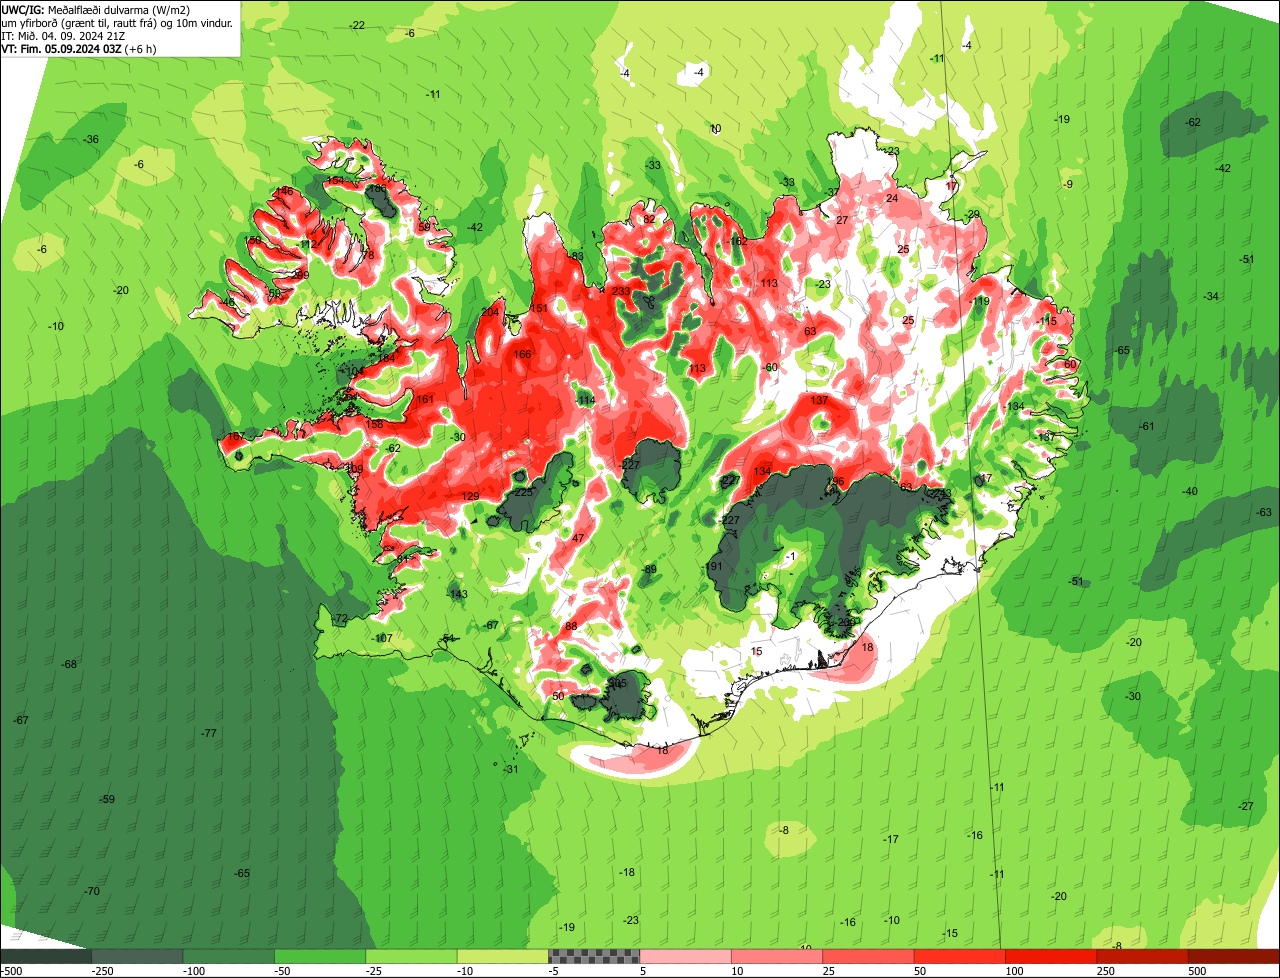Image resolution: width=1280 pixels, height=978 pixels.
Task: Select the -50 to -25 bright green legend swatch
Action: (320, 956)
